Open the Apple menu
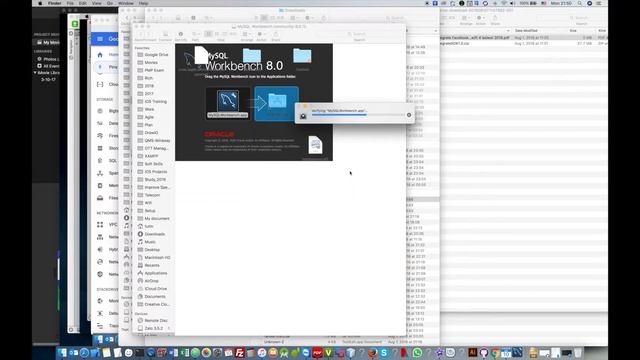Image resolution: width=640 pixels, height=360 pixels. coord(40,3)
